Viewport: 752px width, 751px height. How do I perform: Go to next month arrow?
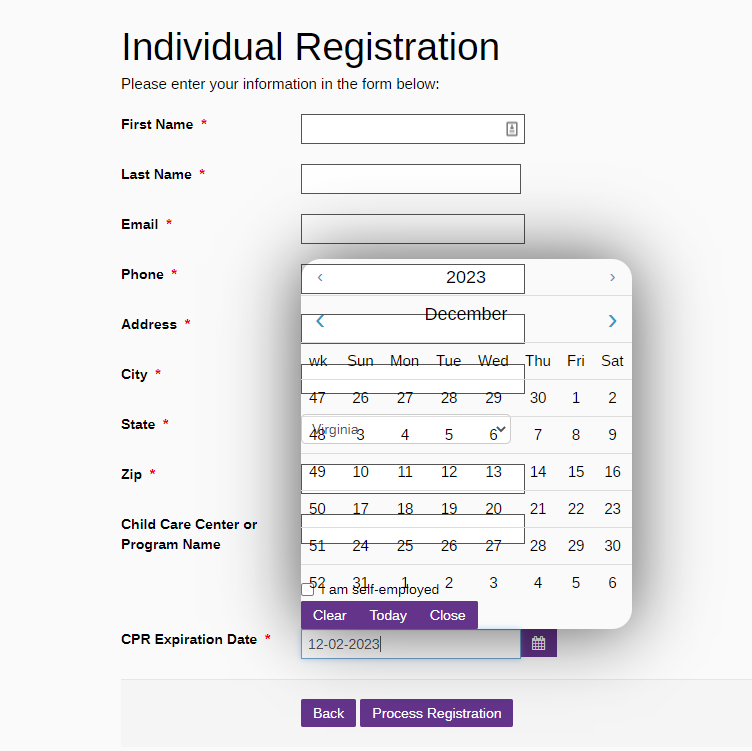point(612,321)
